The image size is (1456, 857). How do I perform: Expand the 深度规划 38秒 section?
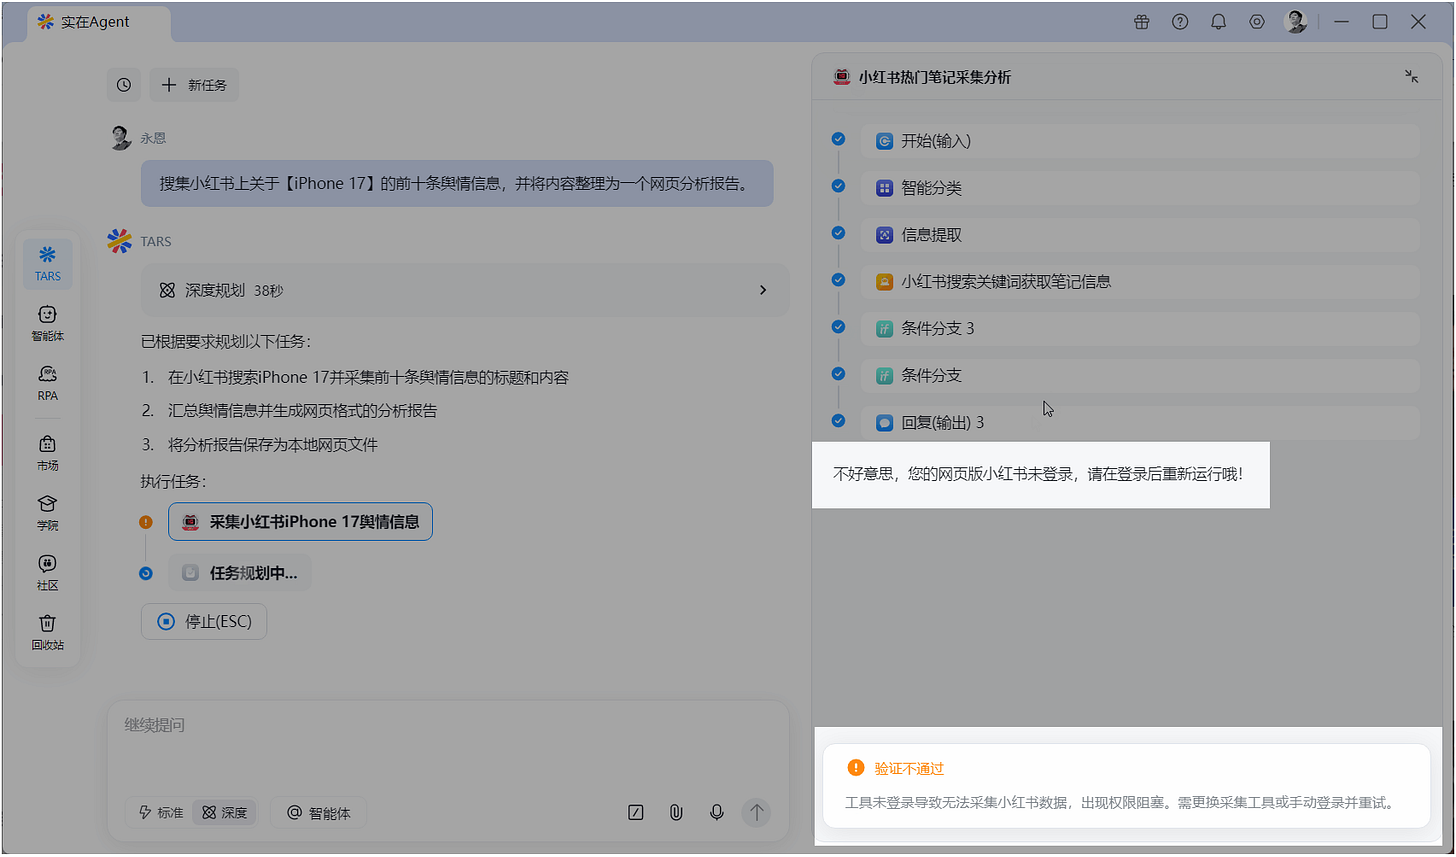tap(465, 290)
